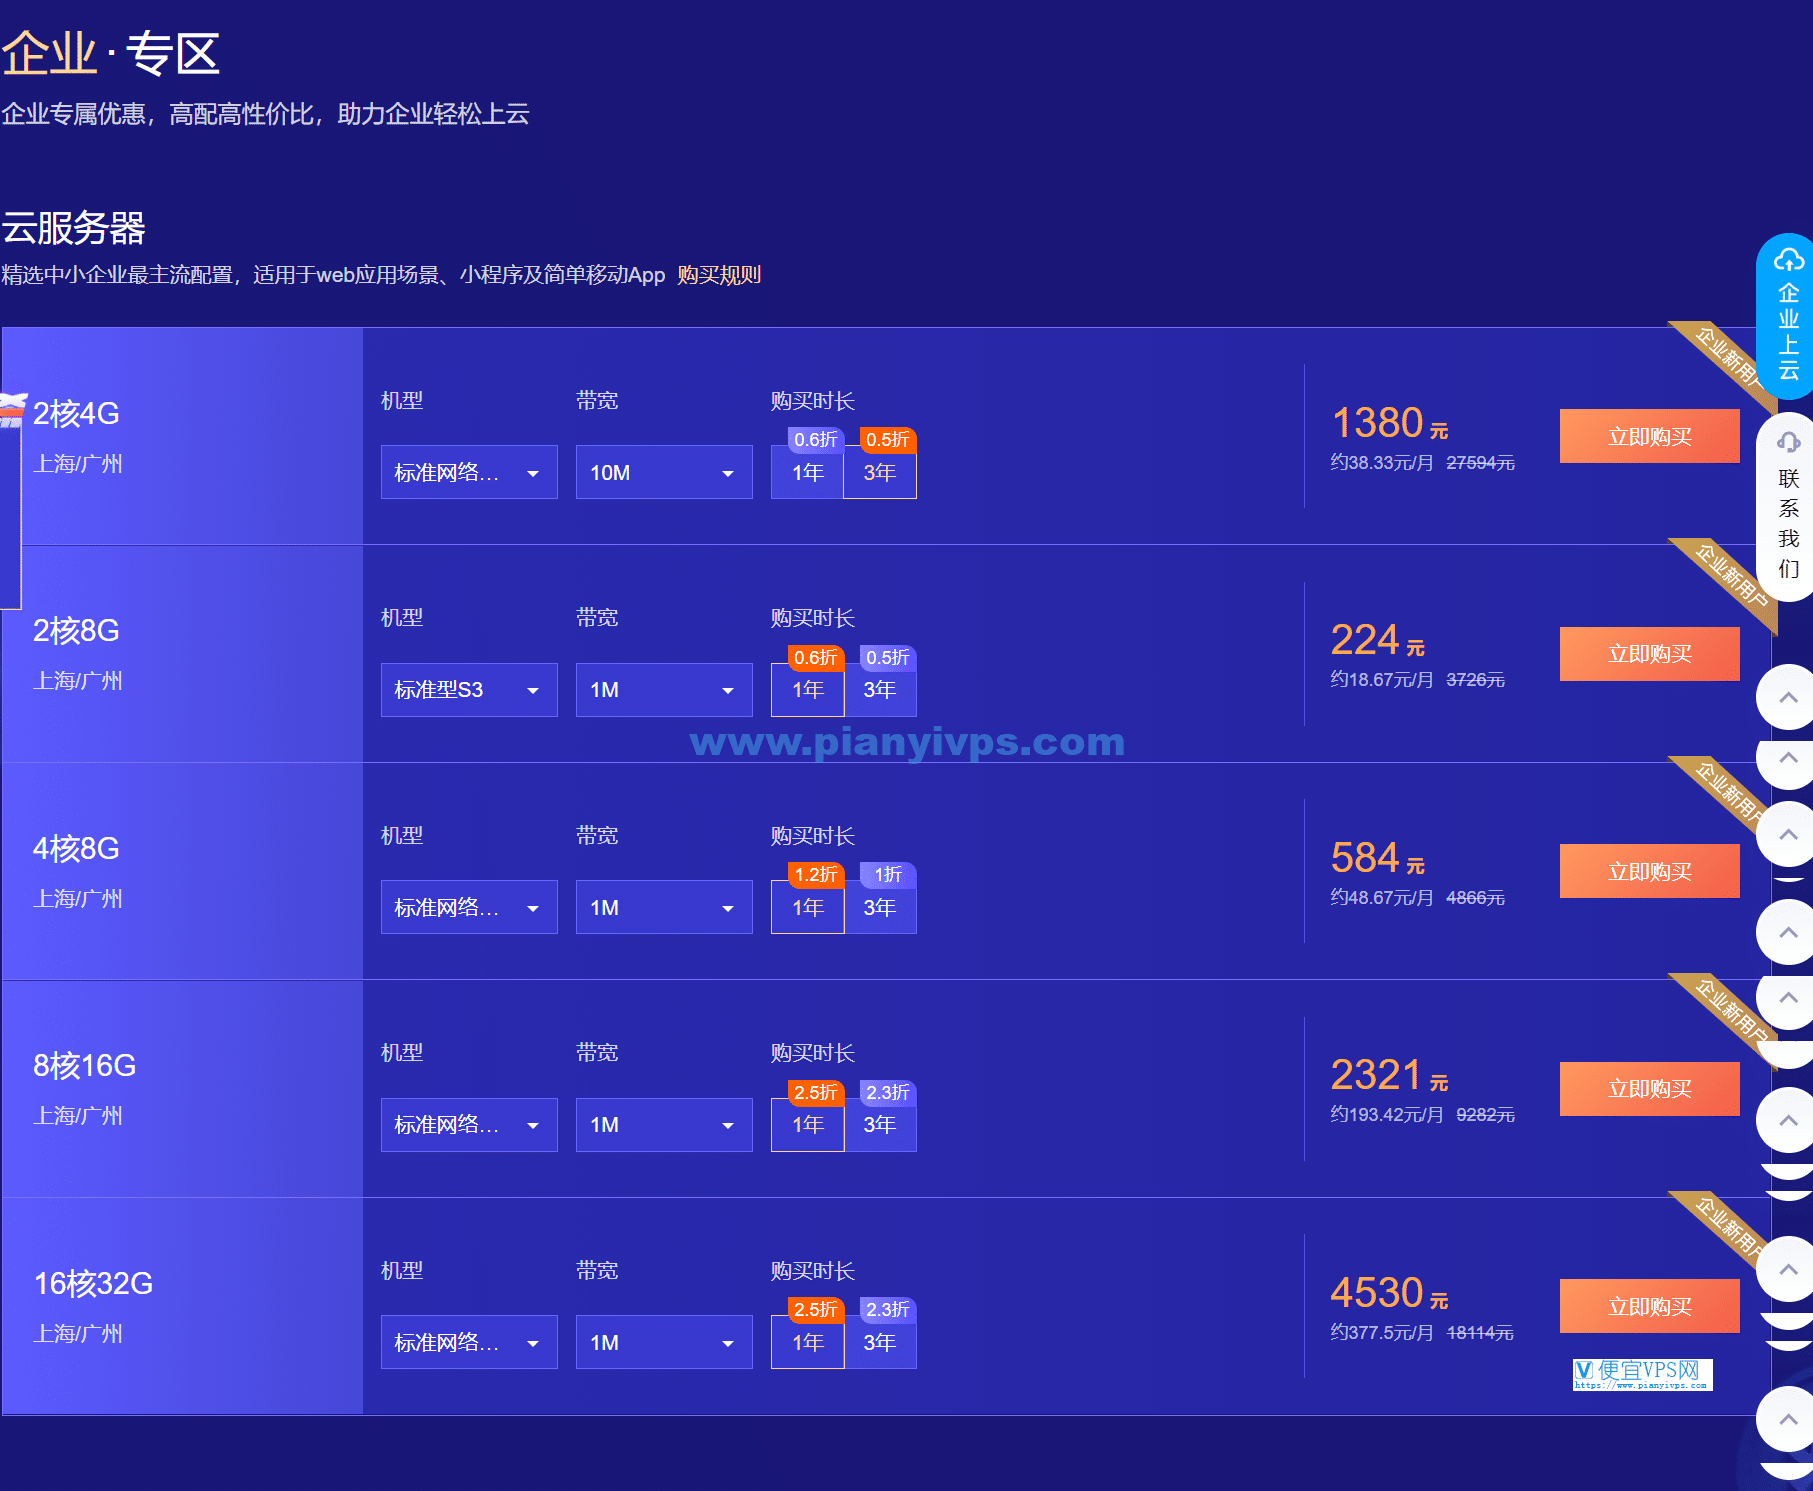
Task: Click the 2核8G plan title
Action: pyautogui.click(x=76, y=630)
